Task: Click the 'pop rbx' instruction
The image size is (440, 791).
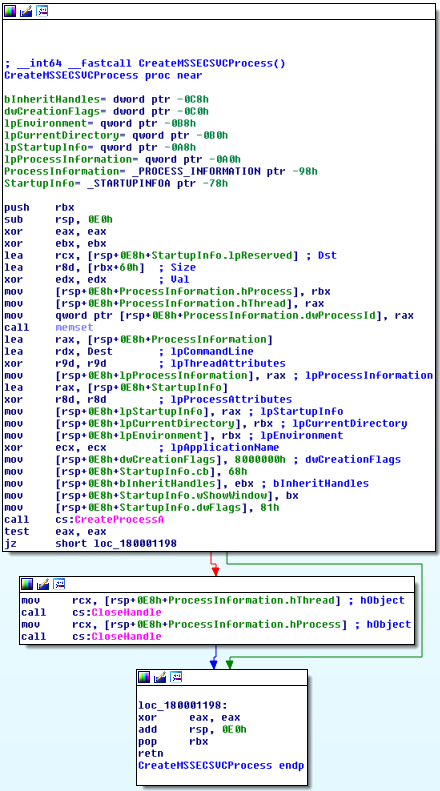Action: (x=173, y=742)
